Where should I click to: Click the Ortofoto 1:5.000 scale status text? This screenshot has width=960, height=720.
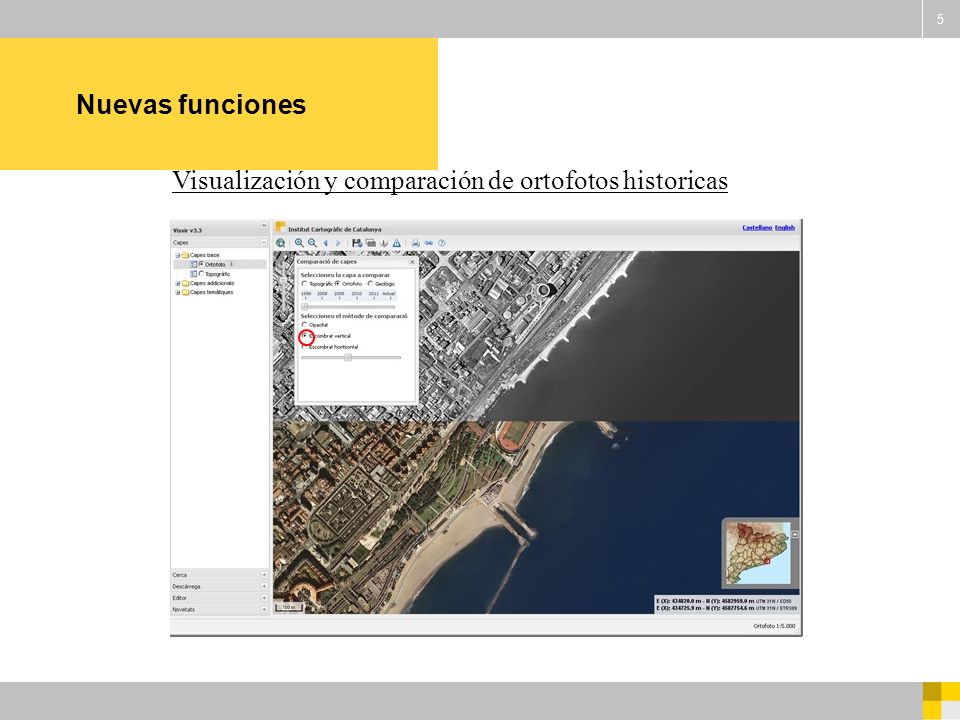pyautogui.click(x=774, y=626)
